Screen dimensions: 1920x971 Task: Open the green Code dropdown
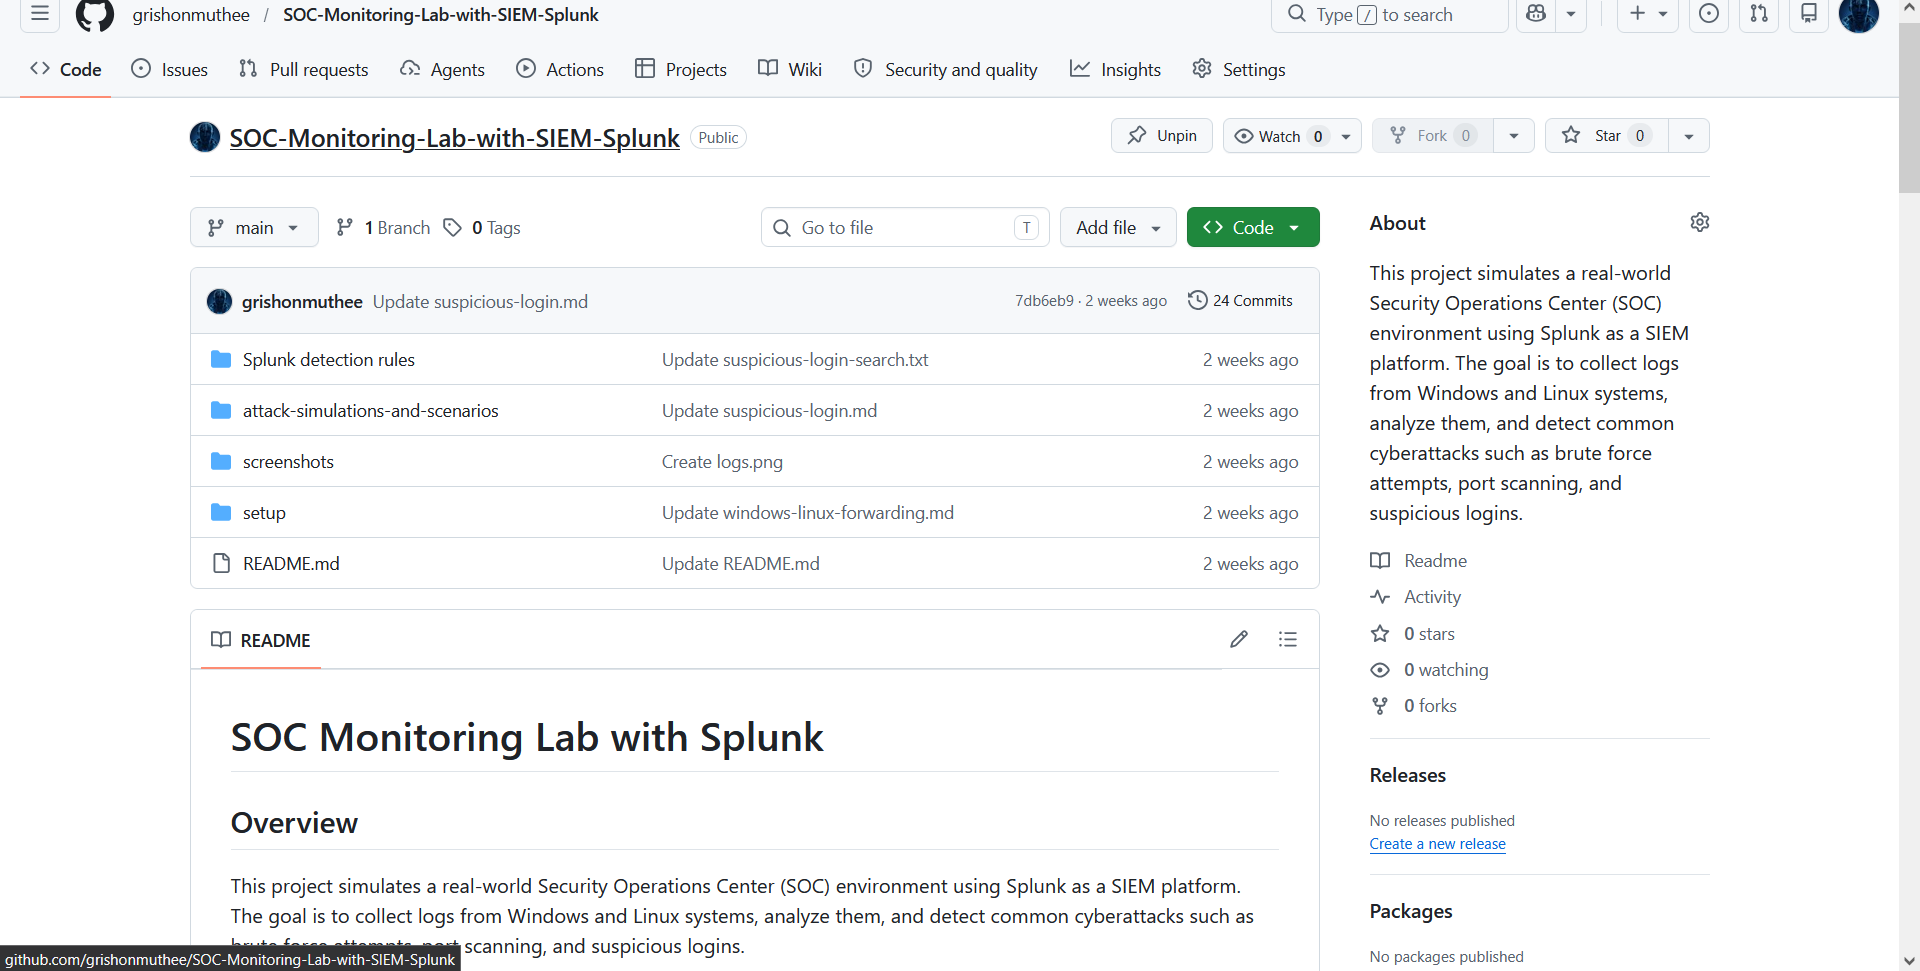tap(1253, 227)
